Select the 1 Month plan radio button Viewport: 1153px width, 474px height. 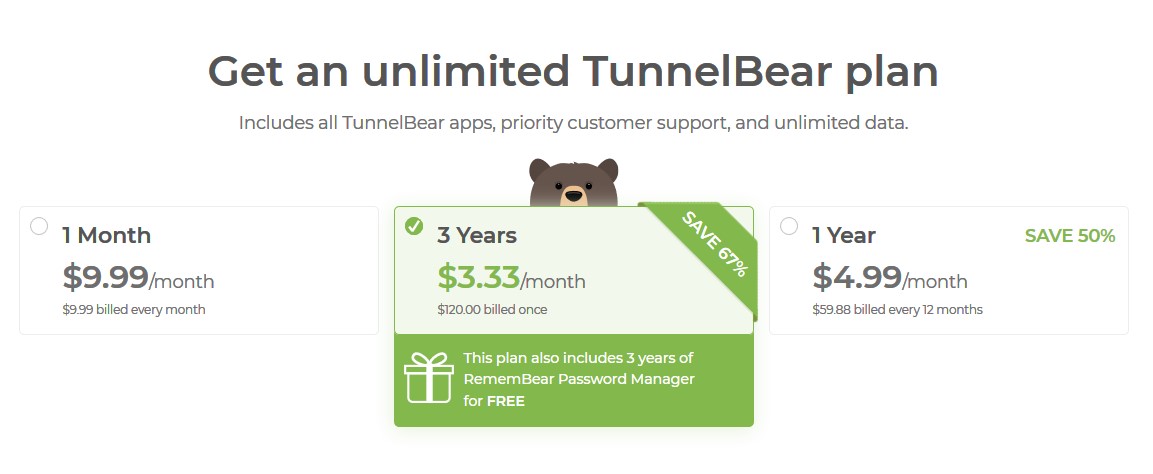click(x=39, y=226)
